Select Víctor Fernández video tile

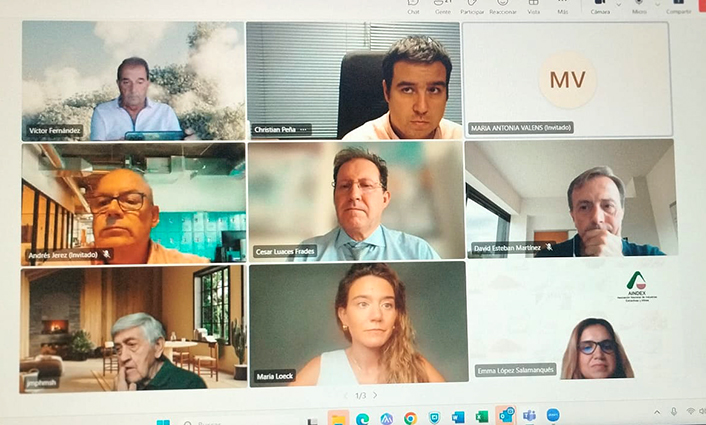133,81
